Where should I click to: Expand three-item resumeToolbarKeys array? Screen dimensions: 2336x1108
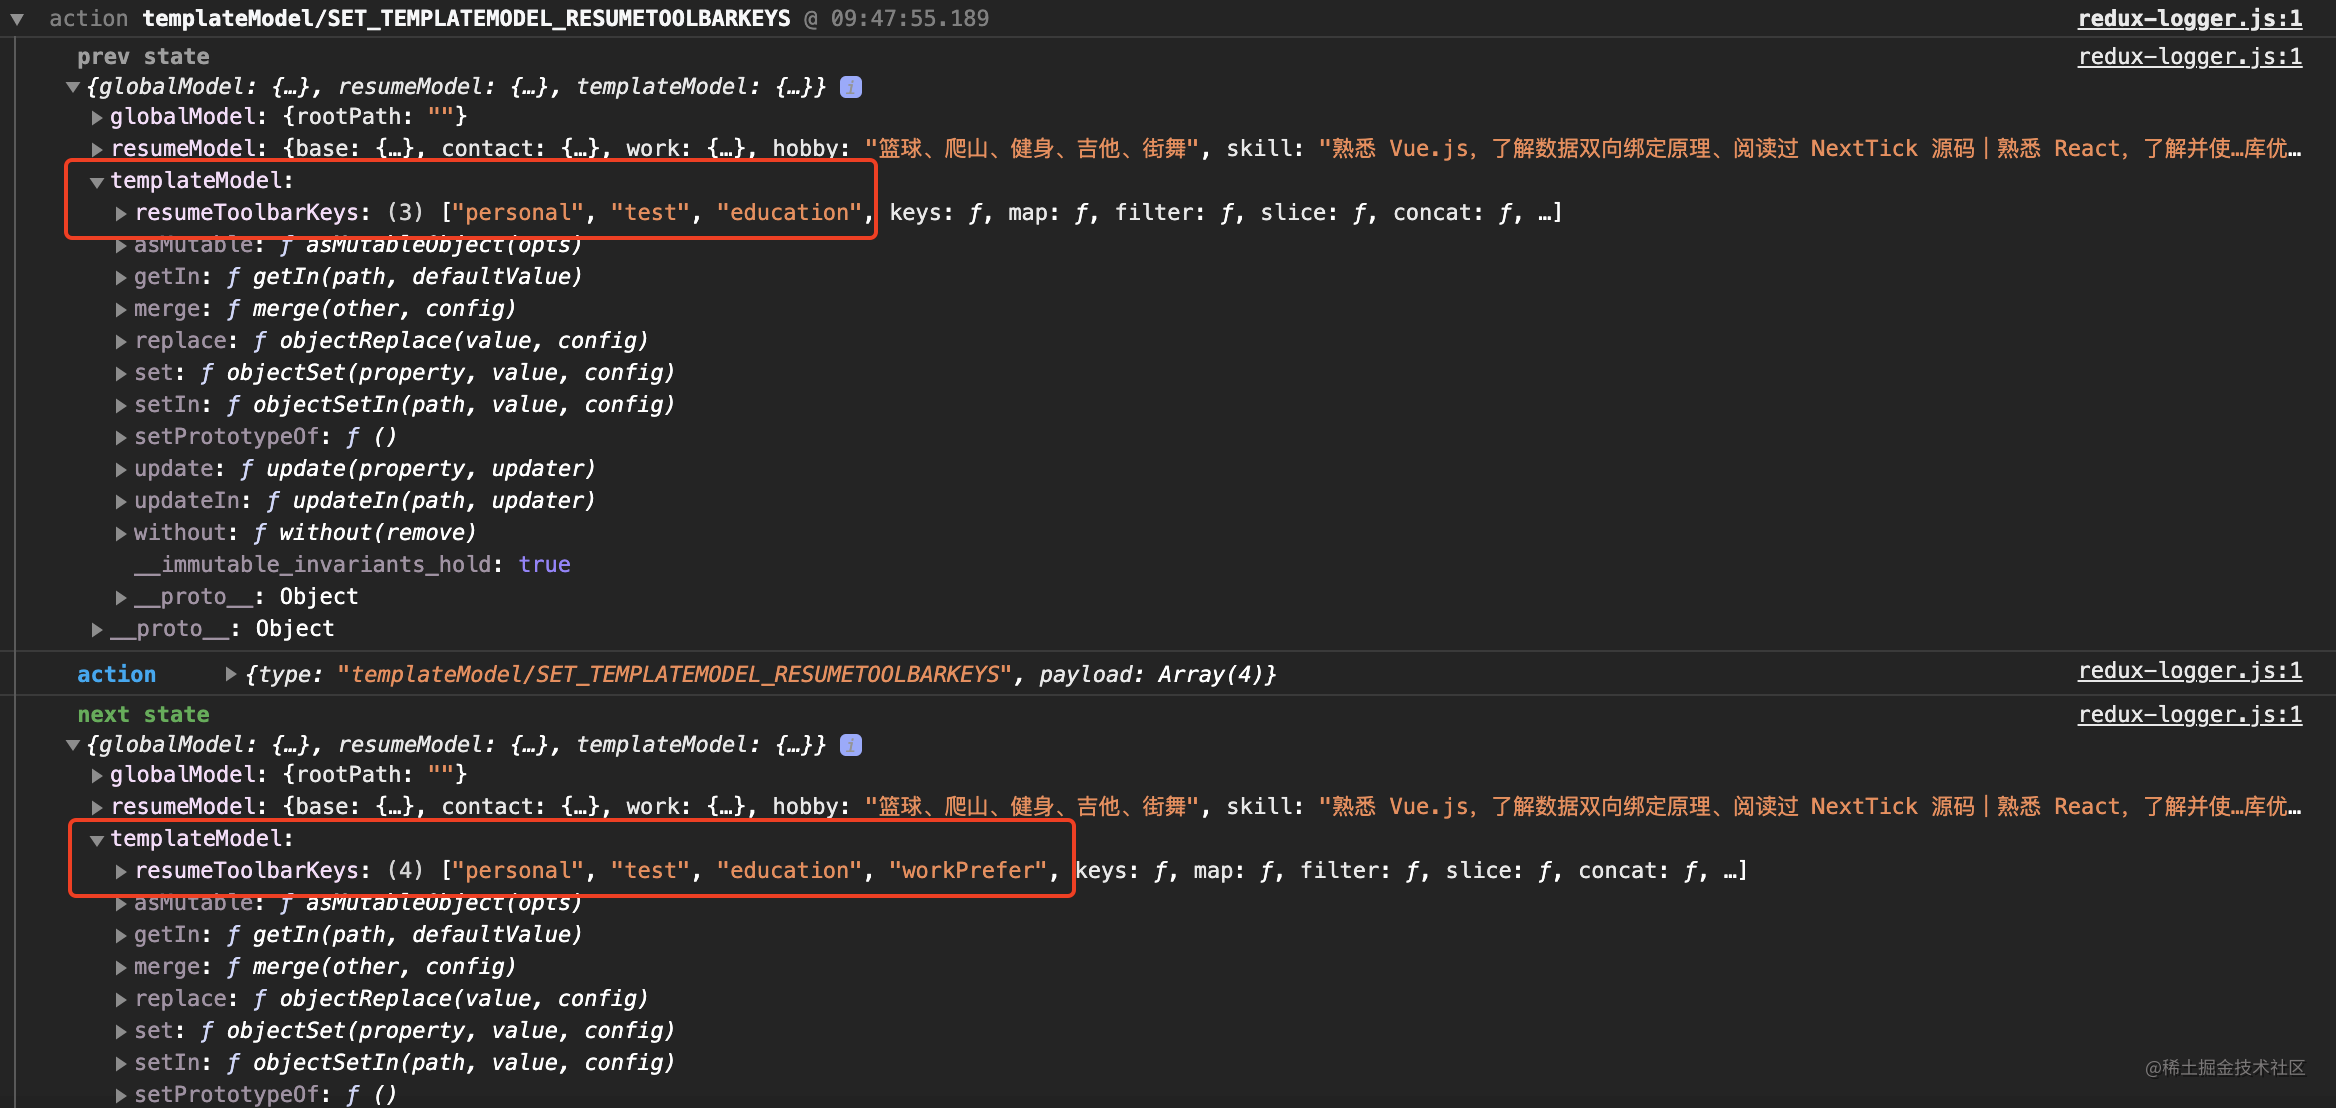coord(121,213)
